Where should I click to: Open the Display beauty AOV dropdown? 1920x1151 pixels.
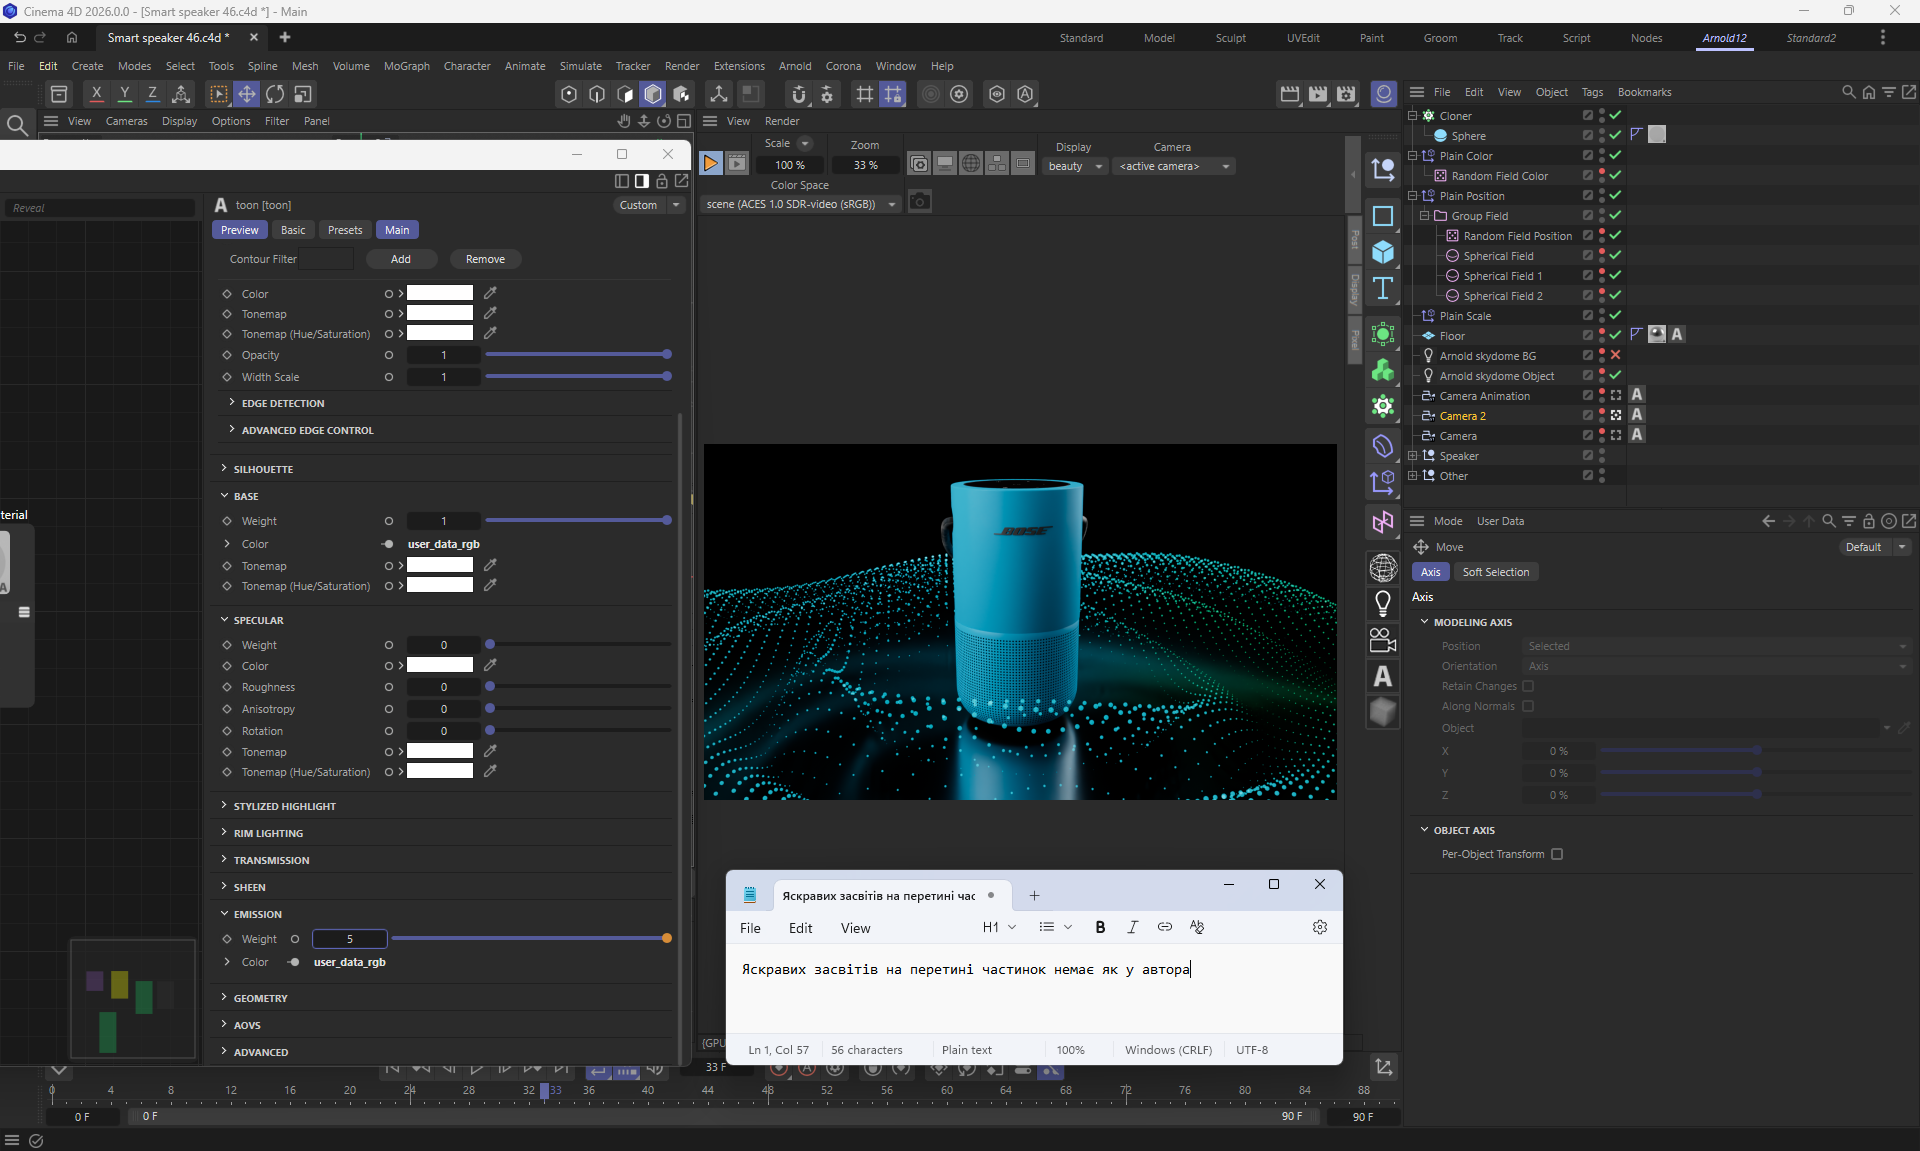tap(1075, 166)
